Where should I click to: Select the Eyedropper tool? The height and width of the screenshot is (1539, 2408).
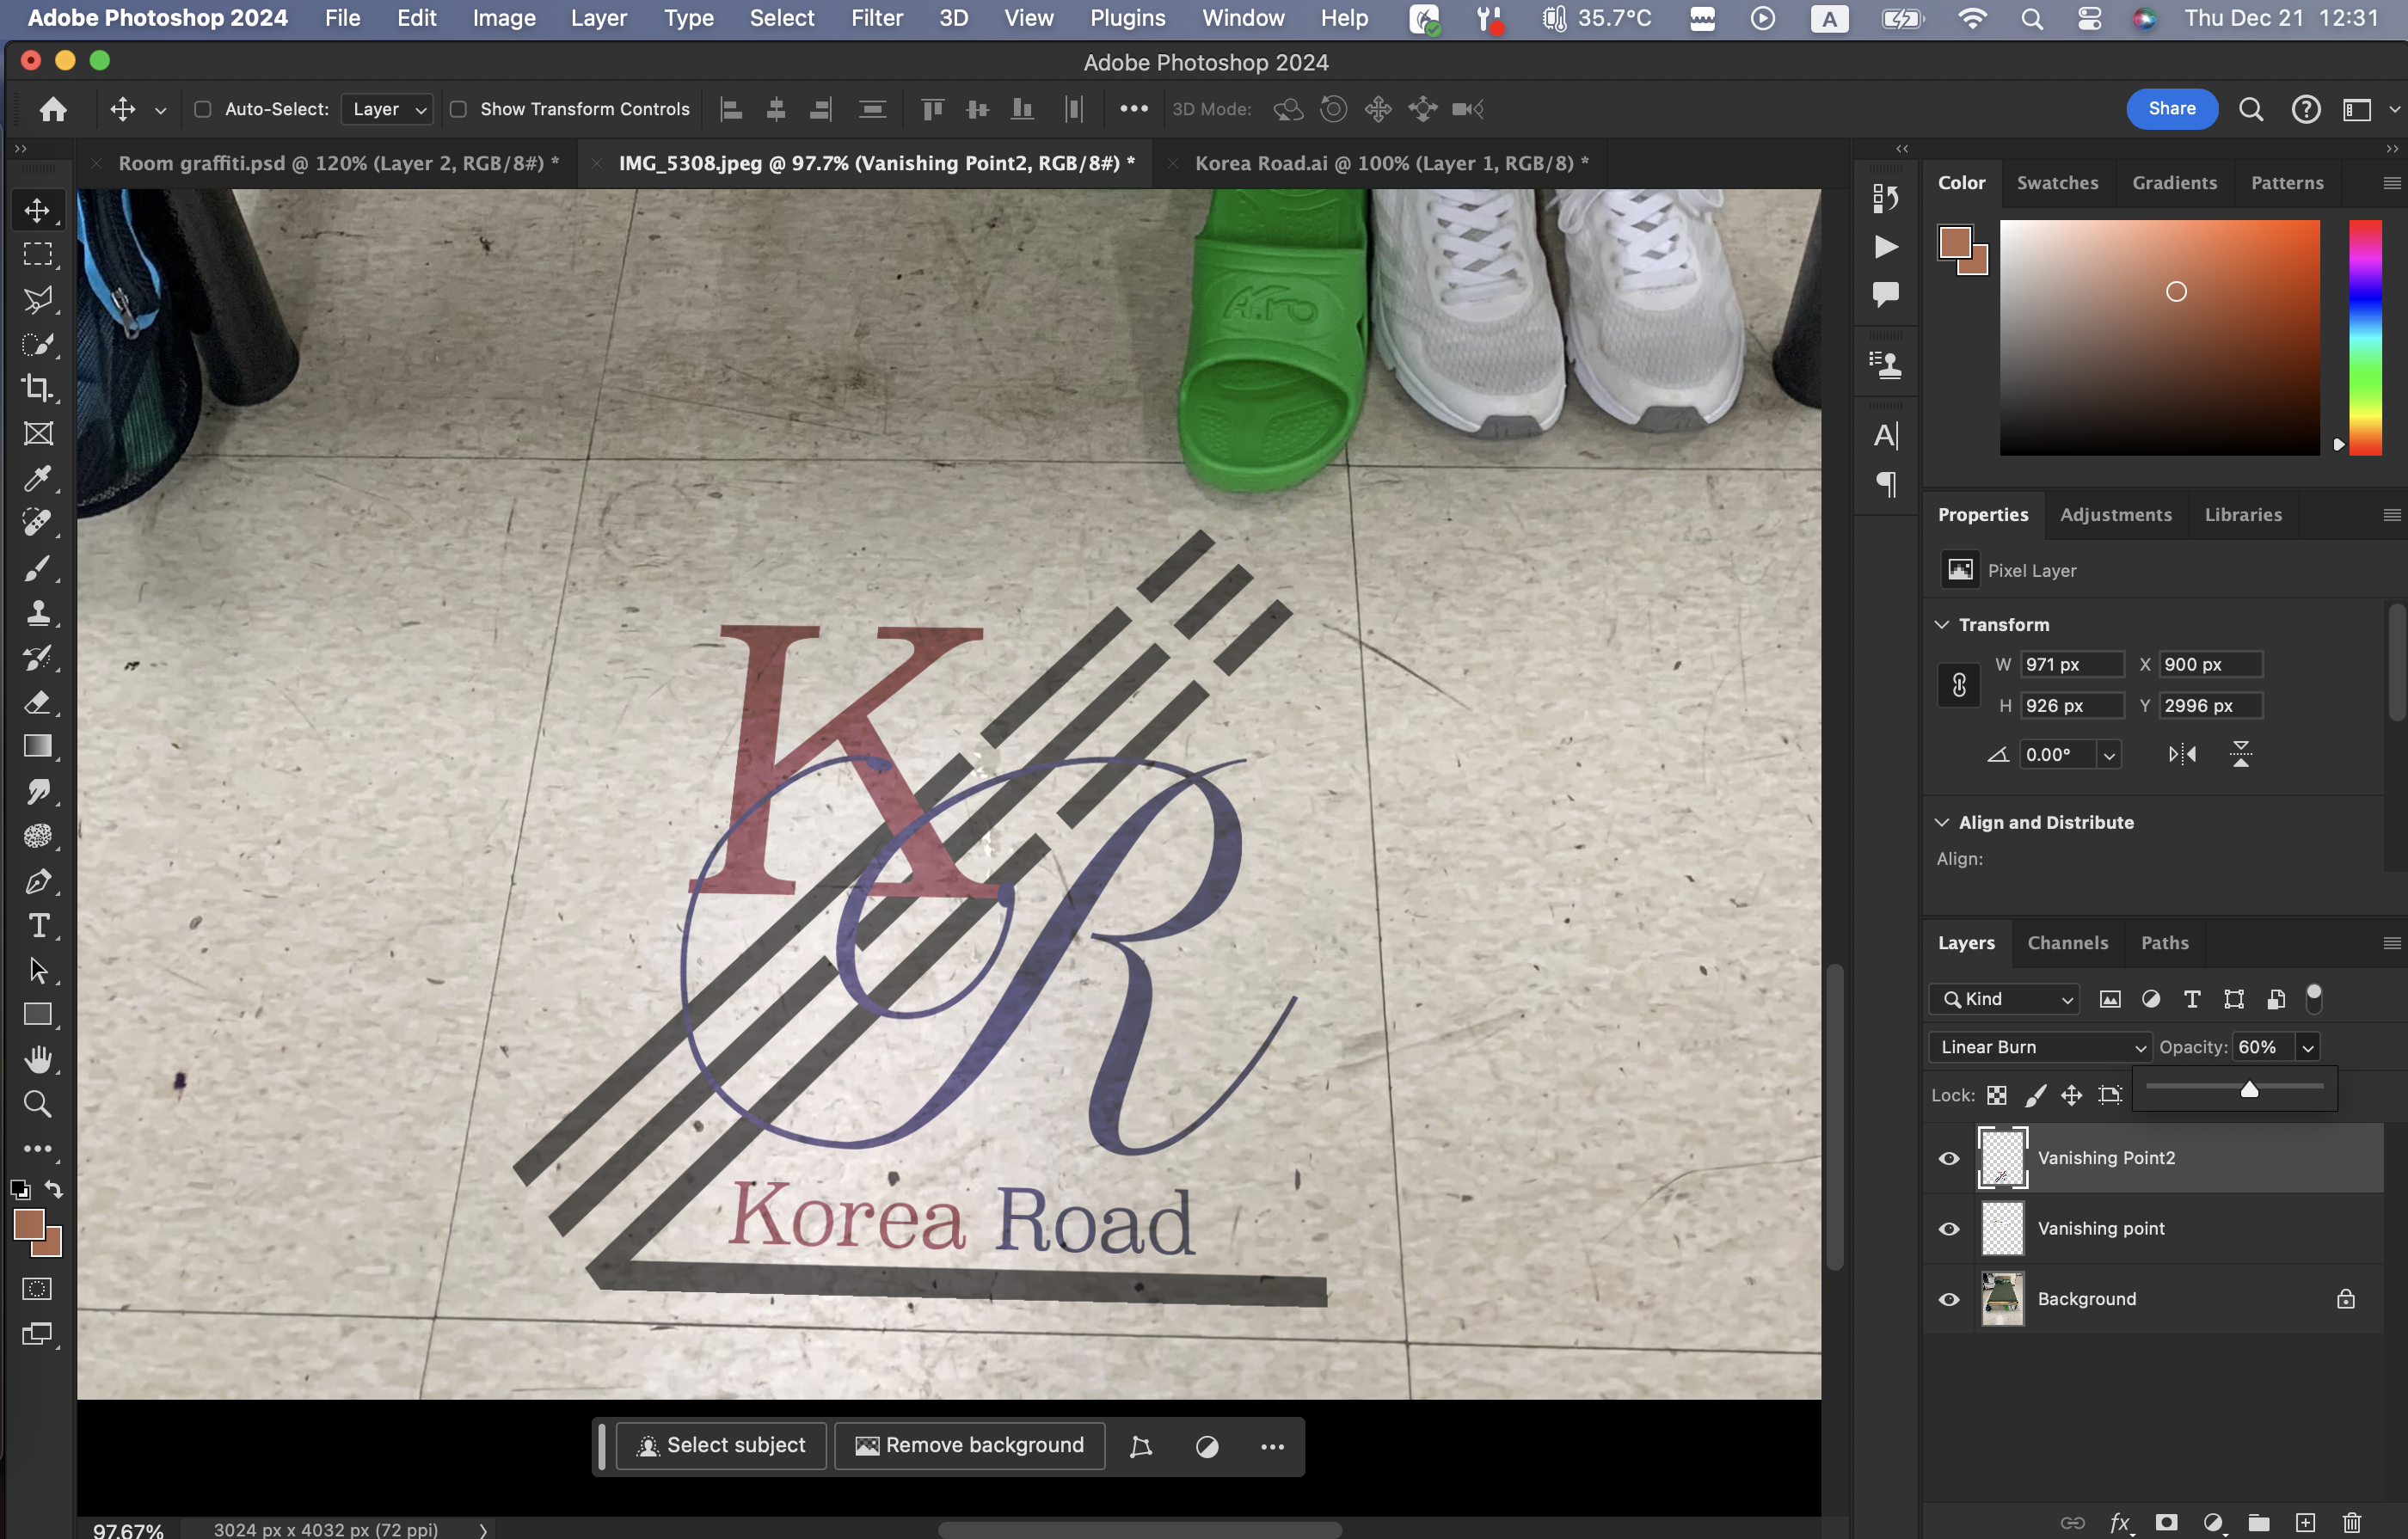coord(38,478)
